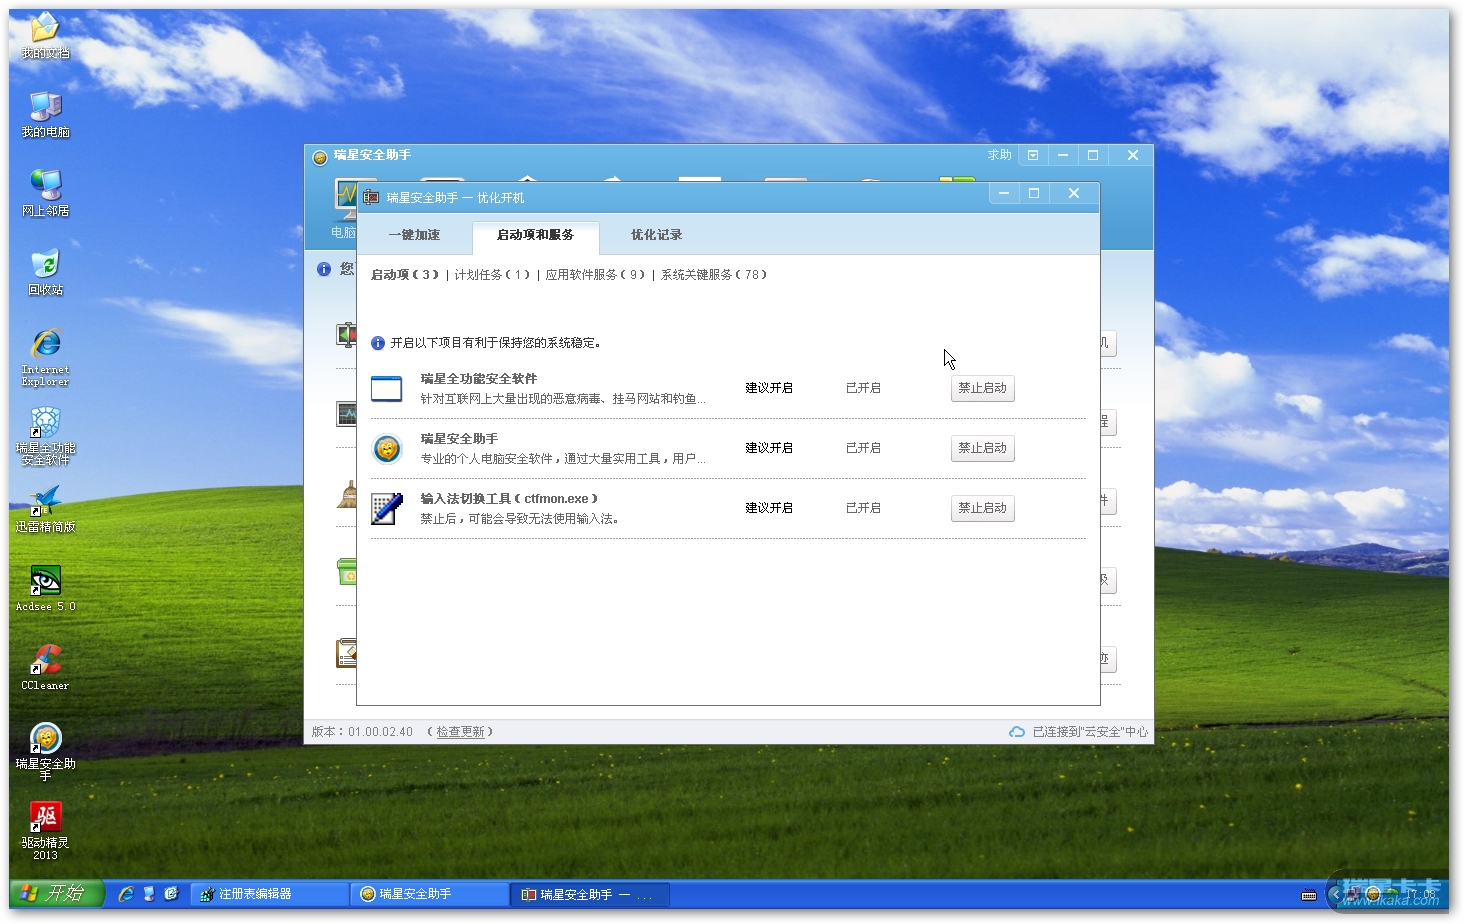Maximize the 优化开机 dialog
Screen dimensions: 1464x924
click(x=1034, y=193)
